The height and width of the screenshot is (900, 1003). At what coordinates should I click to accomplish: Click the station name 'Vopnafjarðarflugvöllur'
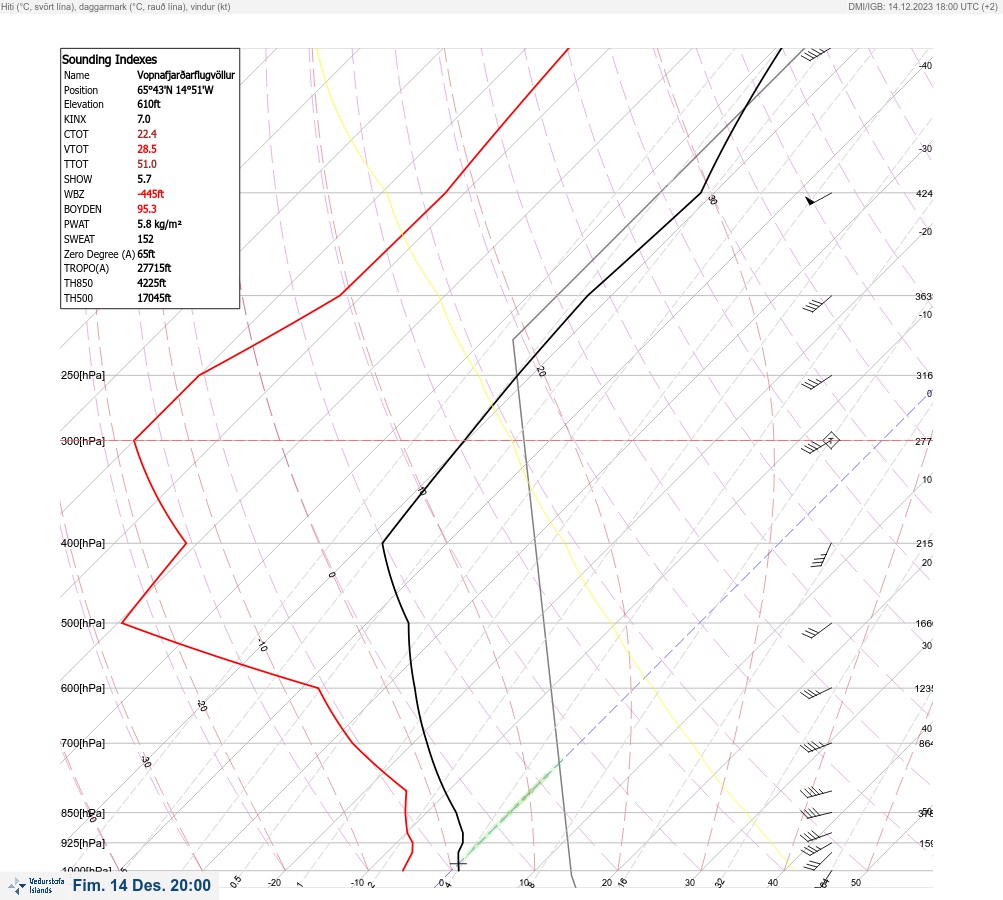click(x=186, y=75)
